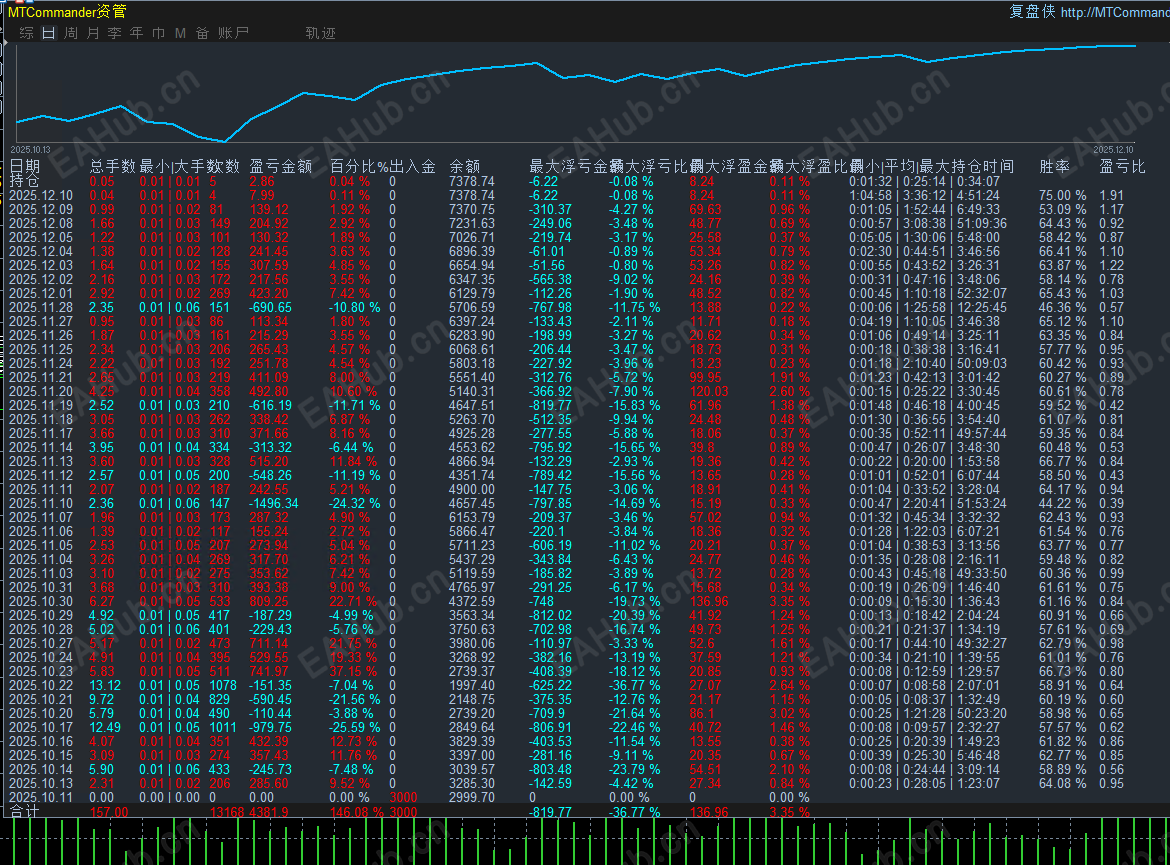
Task: Toggle the 账户 account display option
Action: [232, 32]
